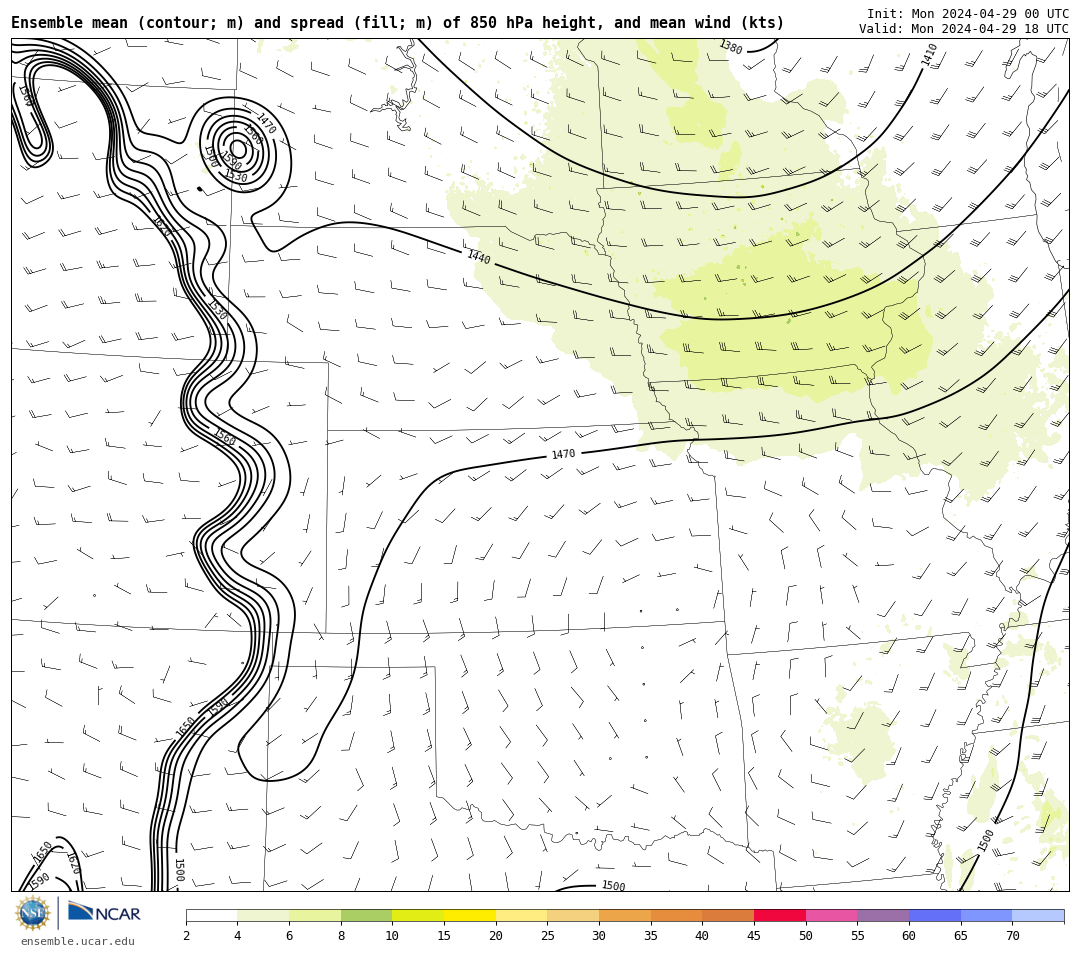
Task: Click the colorbar tick label 70
Action: point(1012,935)
